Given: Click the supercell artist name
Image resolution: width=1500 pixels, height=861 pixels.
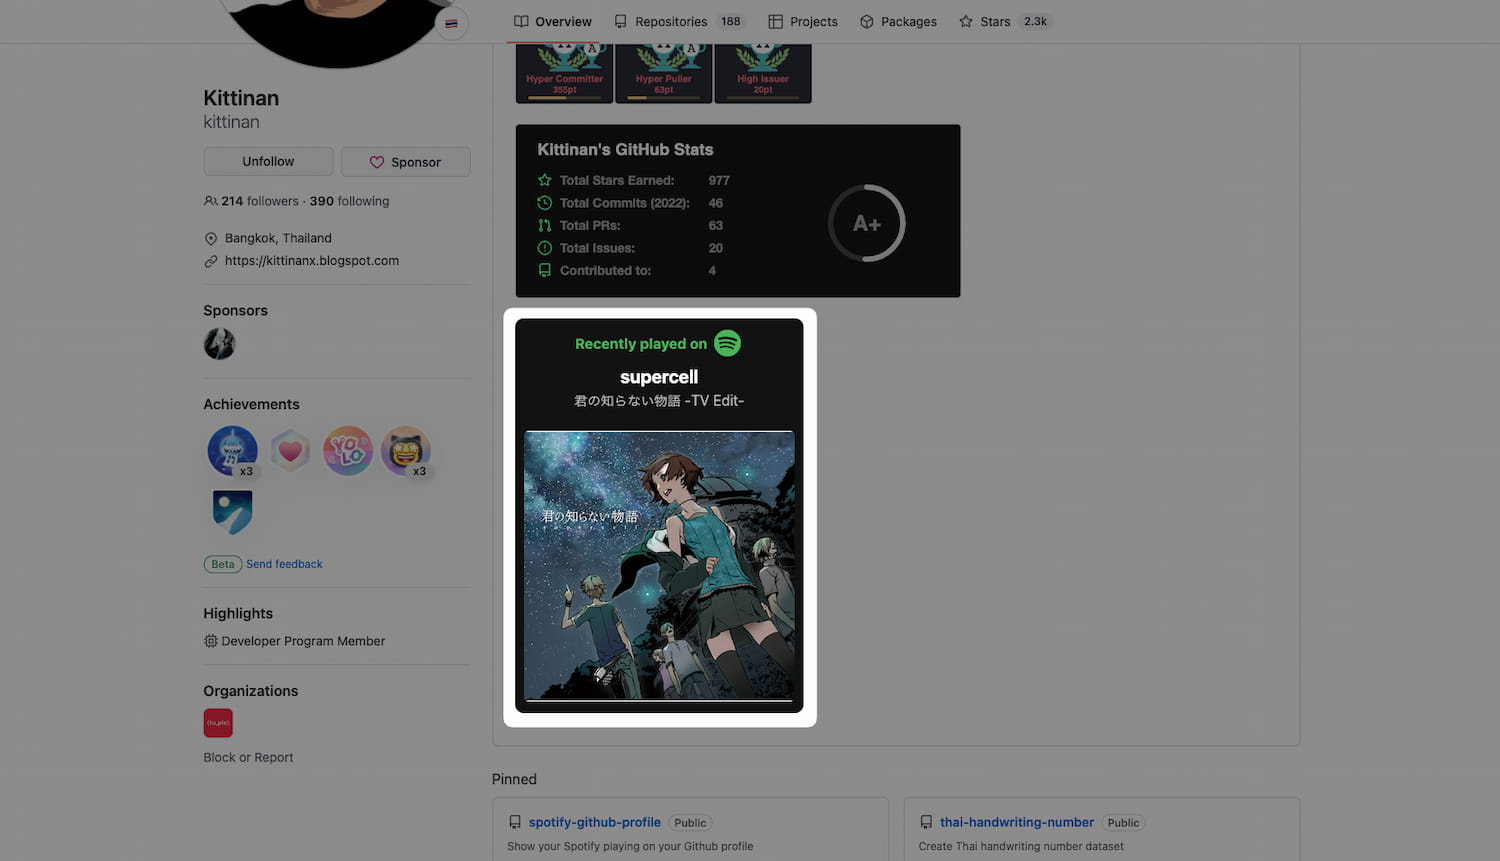Looking at the screenshot, I should [659, 377].
